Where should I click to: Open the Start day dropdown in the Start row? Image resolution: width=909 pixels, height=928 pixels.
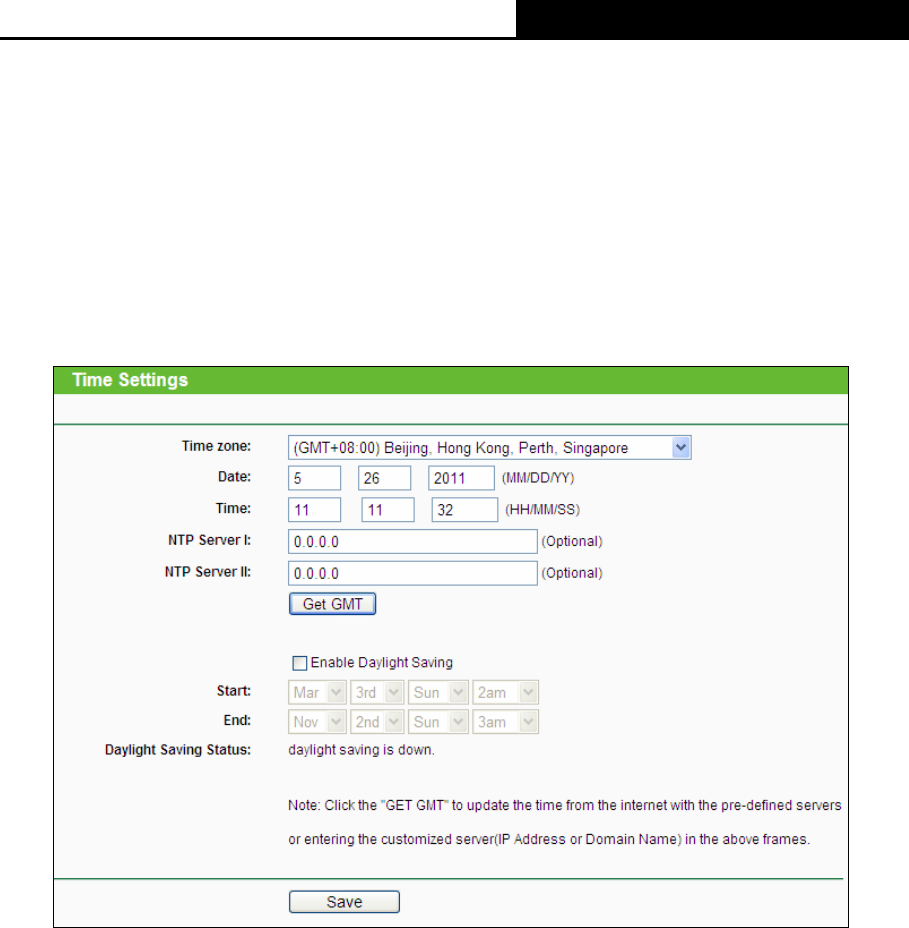tap(439, 692)
